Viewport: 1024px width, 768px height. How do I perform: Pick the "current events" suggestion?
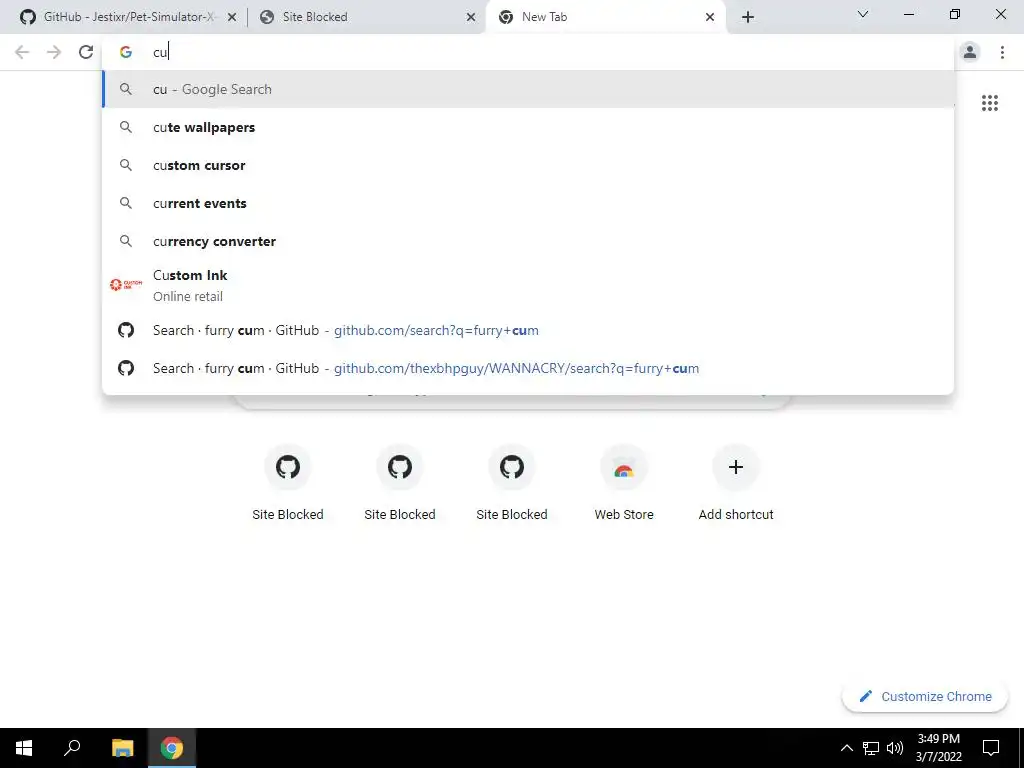pyautogui.click(x=528, y=203)
